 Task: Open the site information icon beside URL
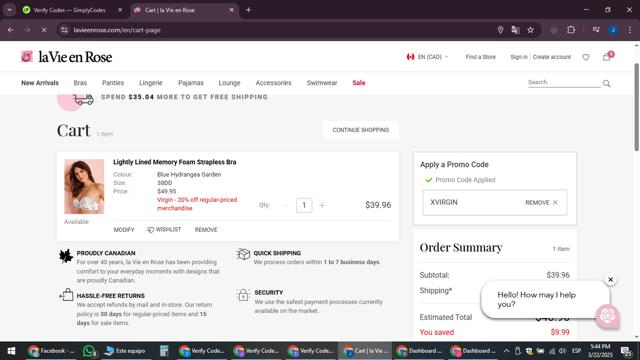(64, 30)
